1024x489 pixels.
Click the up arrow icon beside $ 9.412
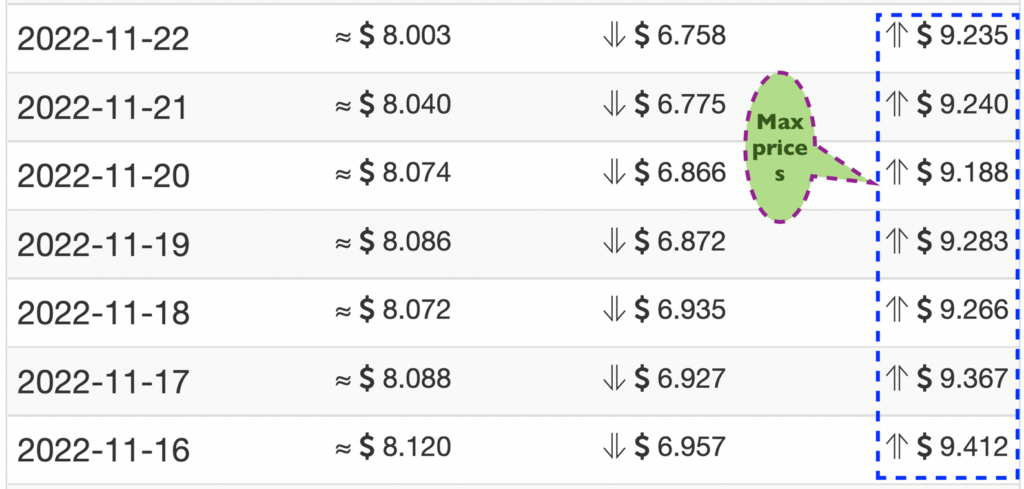(898, 447)
